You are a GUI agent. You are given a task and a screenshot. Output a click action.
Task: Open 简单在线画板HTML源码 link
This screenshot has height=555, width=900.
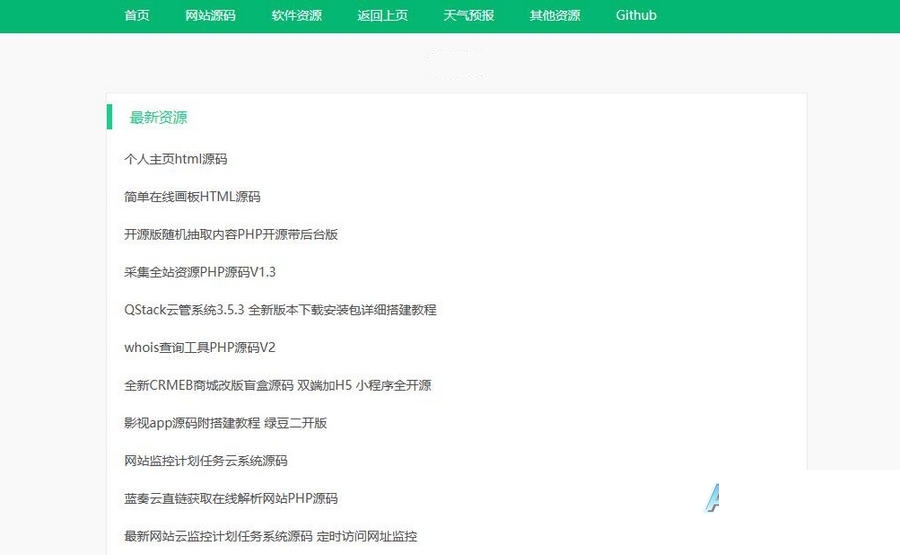click(x=192, y=197)
